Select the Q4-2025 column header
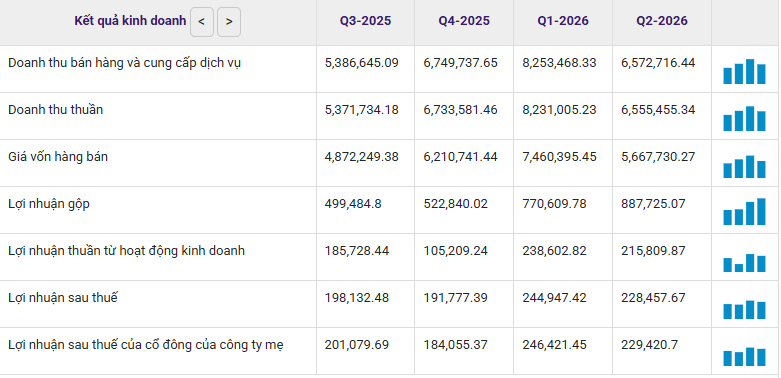 click(x=464, y=21)
